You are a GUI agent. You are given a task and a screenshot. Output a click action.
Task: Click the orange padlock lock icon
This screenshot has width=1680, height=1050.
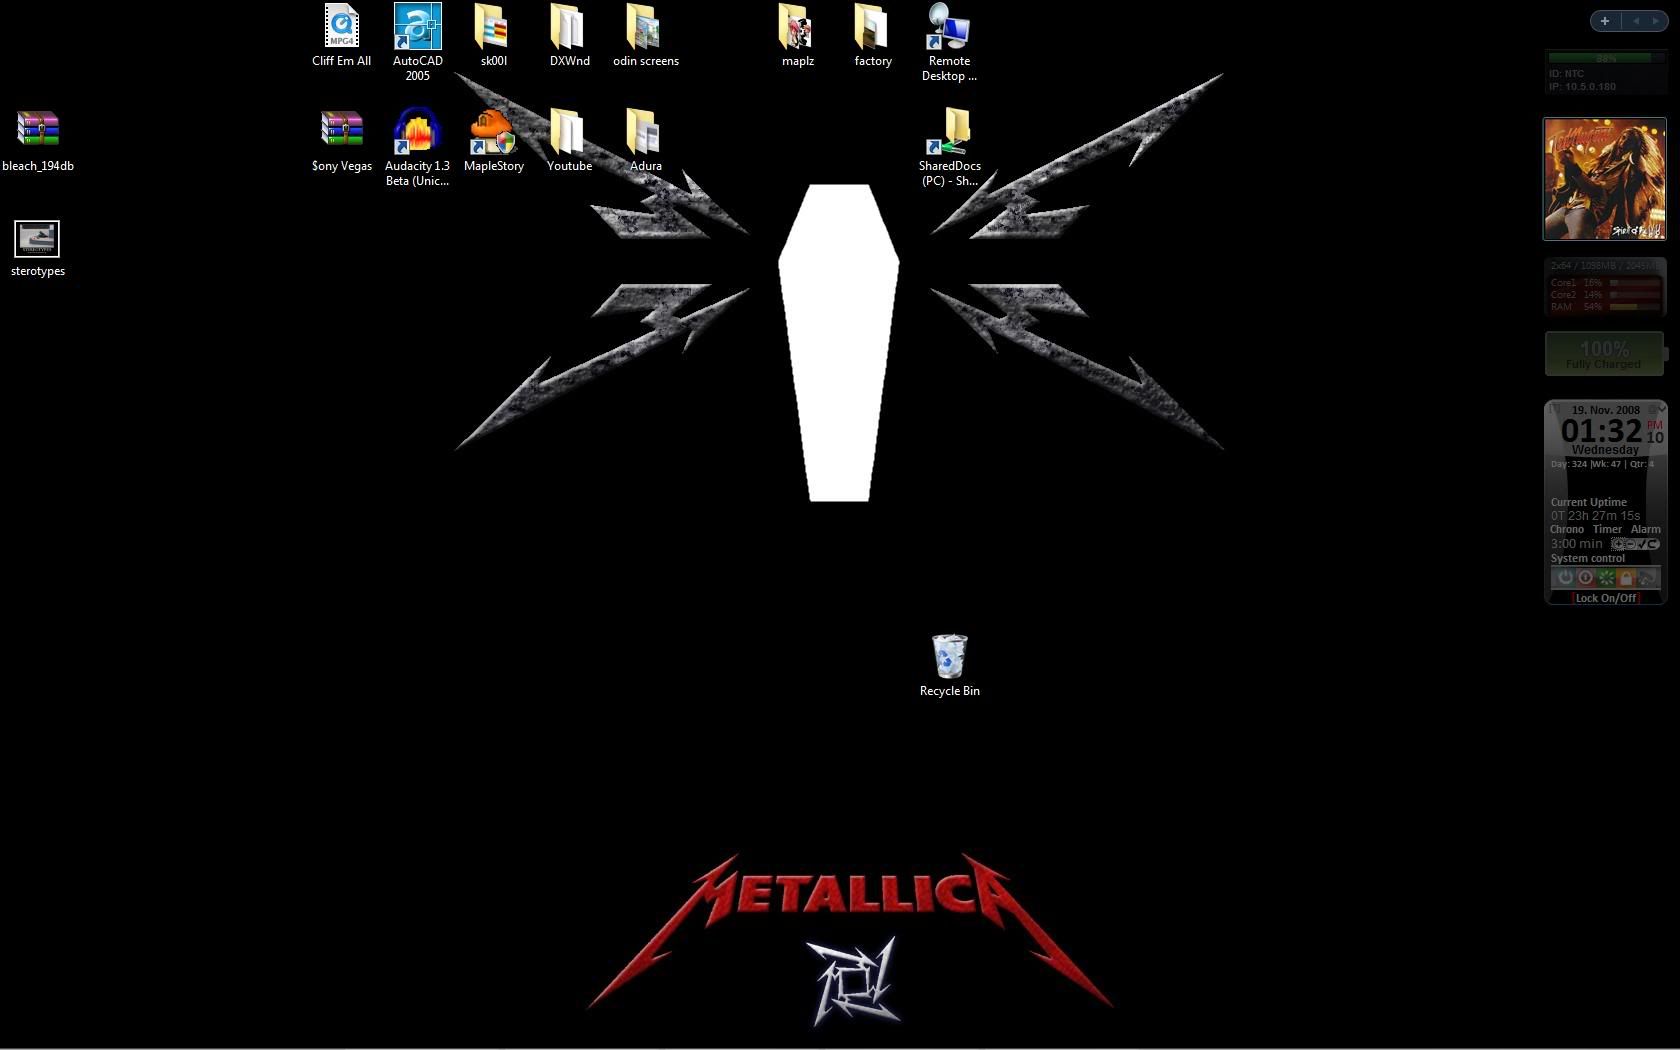(x=1626, y=577)
